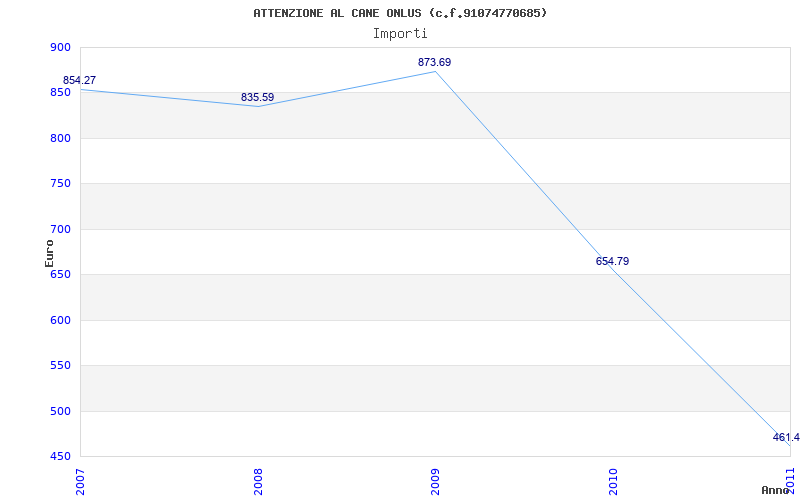Select the 2007 year tick label
The height and width of the screenshot is (500, 800).
coord(81,480)
